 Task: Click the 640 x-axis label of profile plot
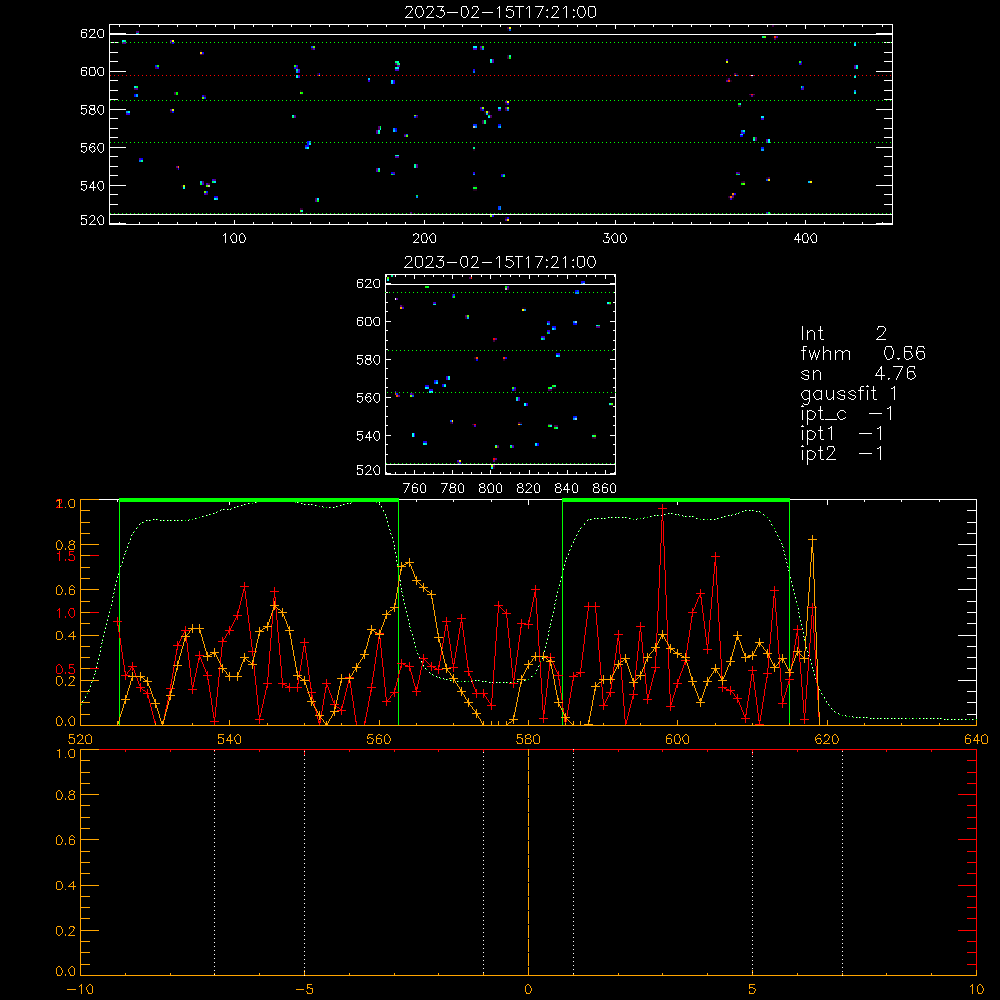tap(976, 739)
